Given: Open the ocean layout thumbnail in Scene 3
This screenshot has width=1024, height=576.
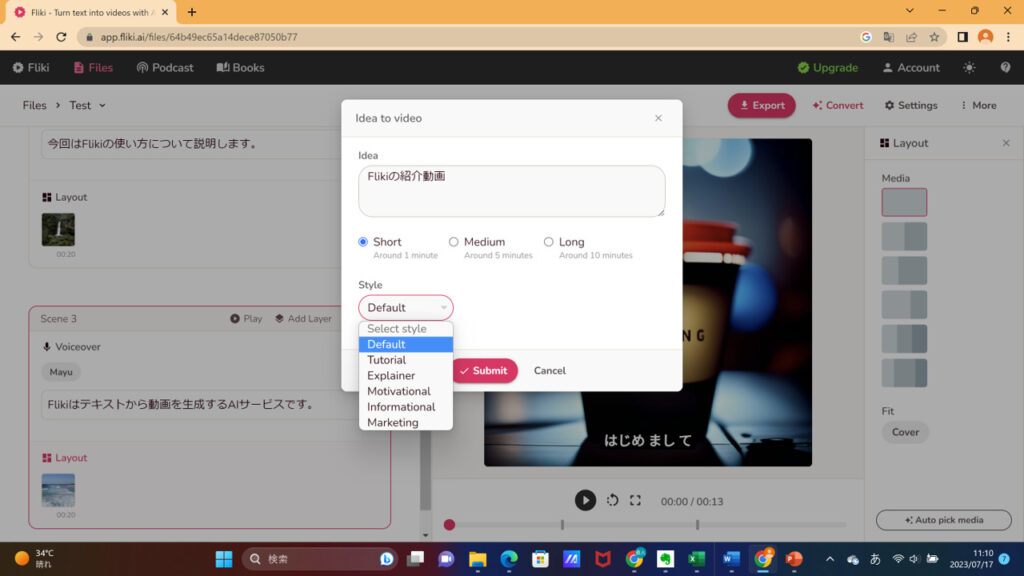Looking at the screenshot, I should coord(58,490).
